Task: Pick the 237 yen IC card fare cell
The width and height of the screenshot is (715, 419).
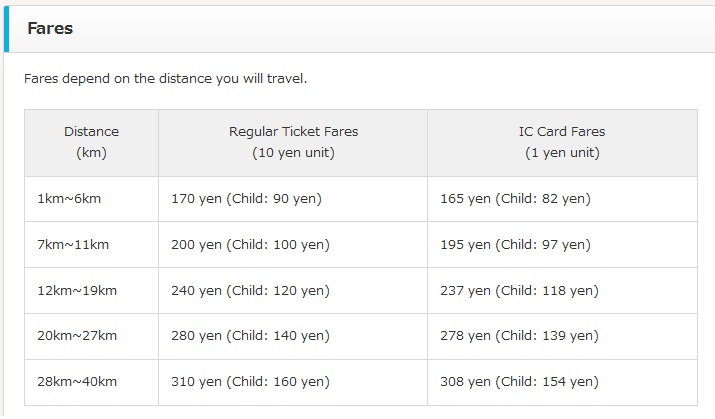Action: 519,291
